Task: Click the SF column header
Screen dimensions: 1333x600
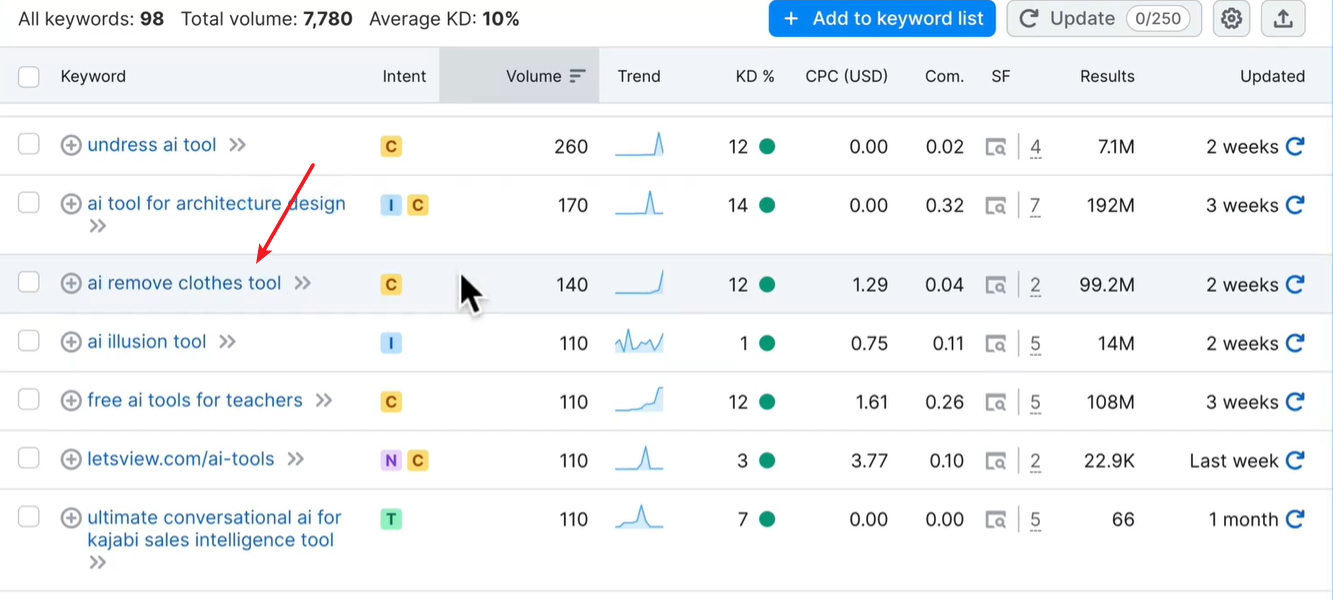Action: point(1001,76)
